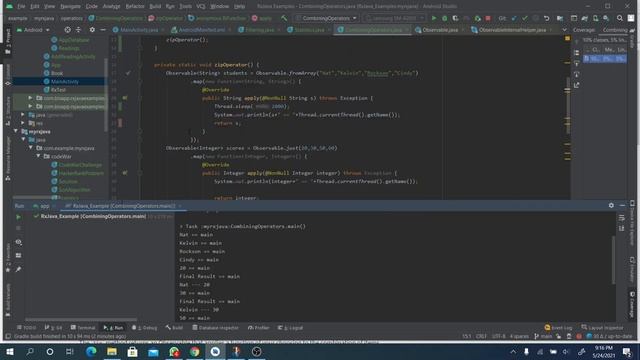Collapse com.example.myrxjava package

[31, 148]
